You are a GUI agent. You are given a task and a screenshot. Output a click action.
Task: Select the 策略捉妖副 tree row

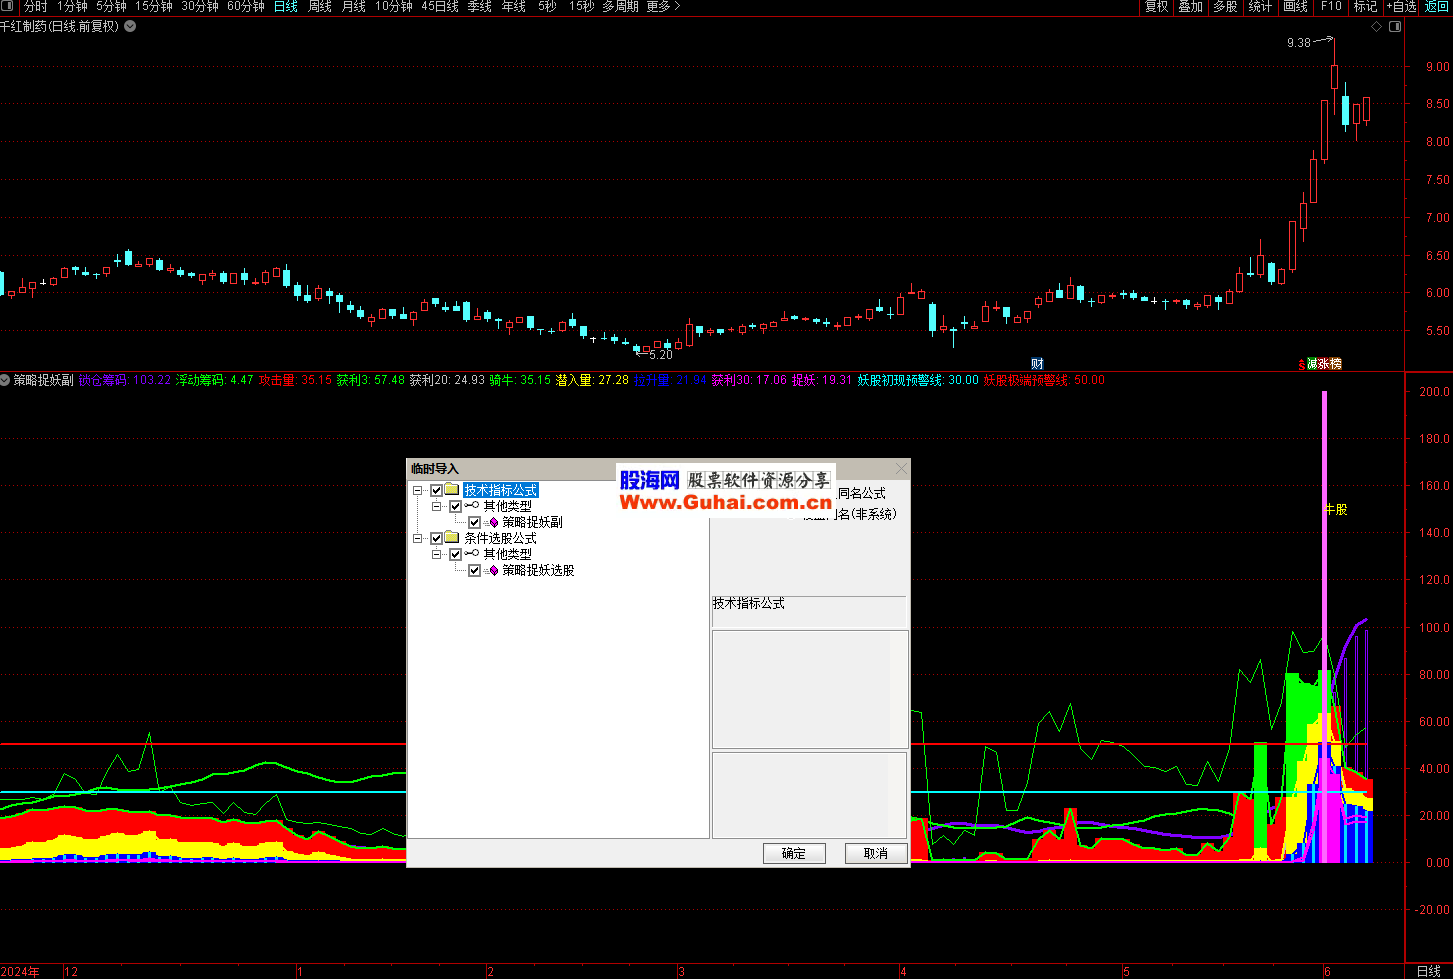(x=532, y=522)
